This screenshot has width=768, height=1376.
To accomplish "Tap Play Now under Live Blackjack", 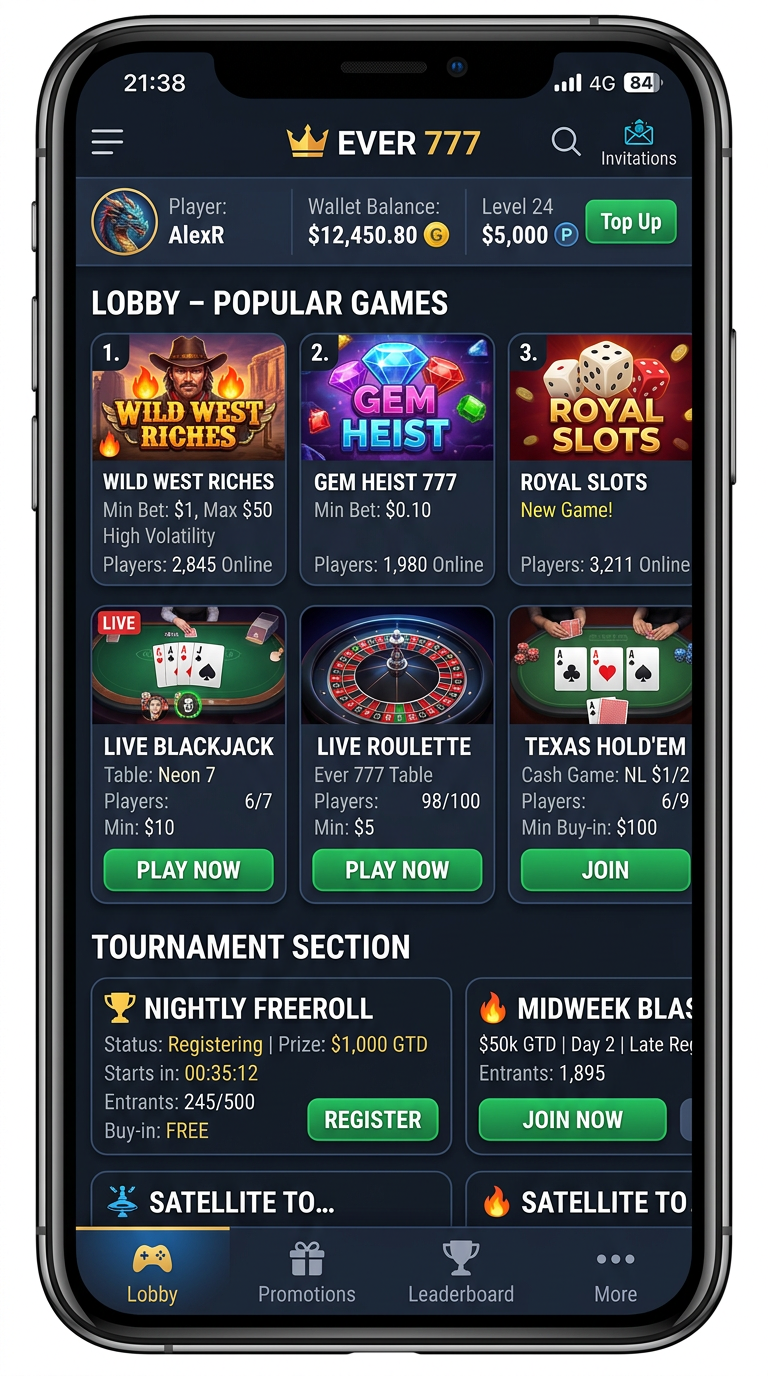I will [188, 870].
